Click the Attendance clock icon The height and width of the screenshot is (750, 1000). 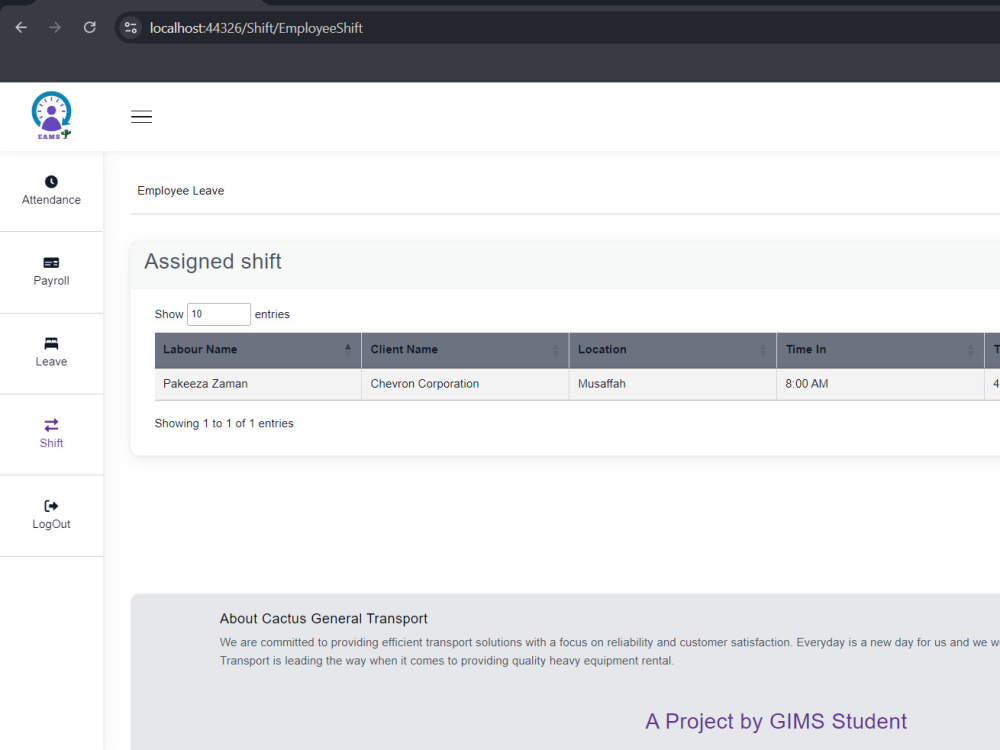coord(51,182)
